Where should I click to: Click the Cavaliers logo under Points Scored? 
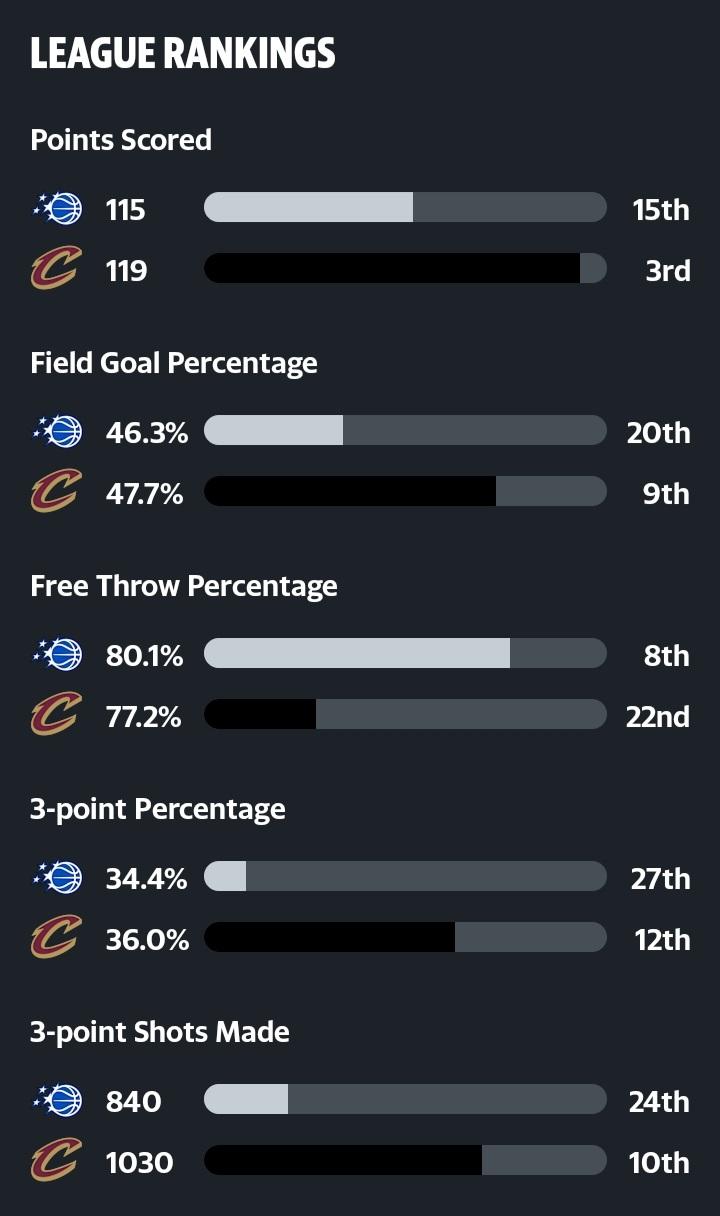pos(56,270)
